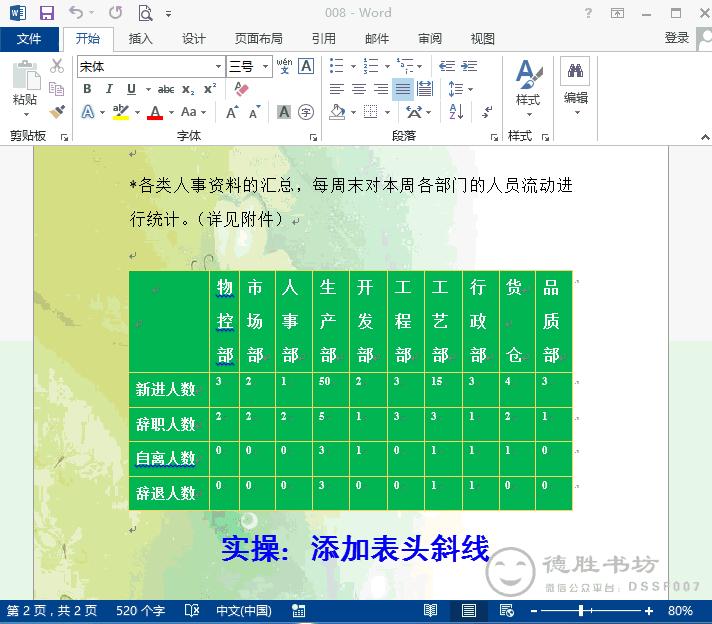Open Font dialog launcher in 字体 group

coord(313,137)
